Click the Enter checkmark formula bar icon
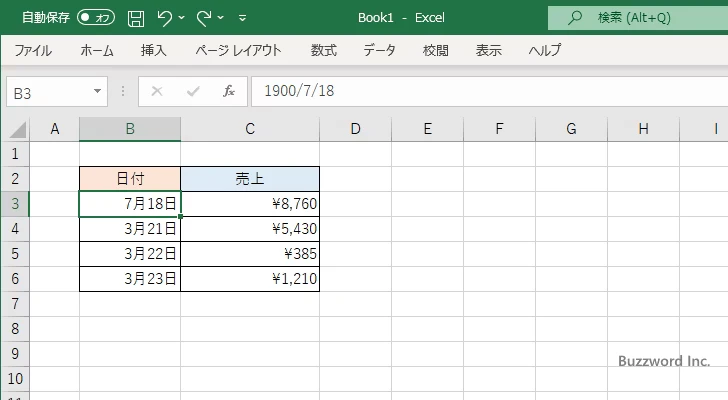 click(x=193, y=91)
